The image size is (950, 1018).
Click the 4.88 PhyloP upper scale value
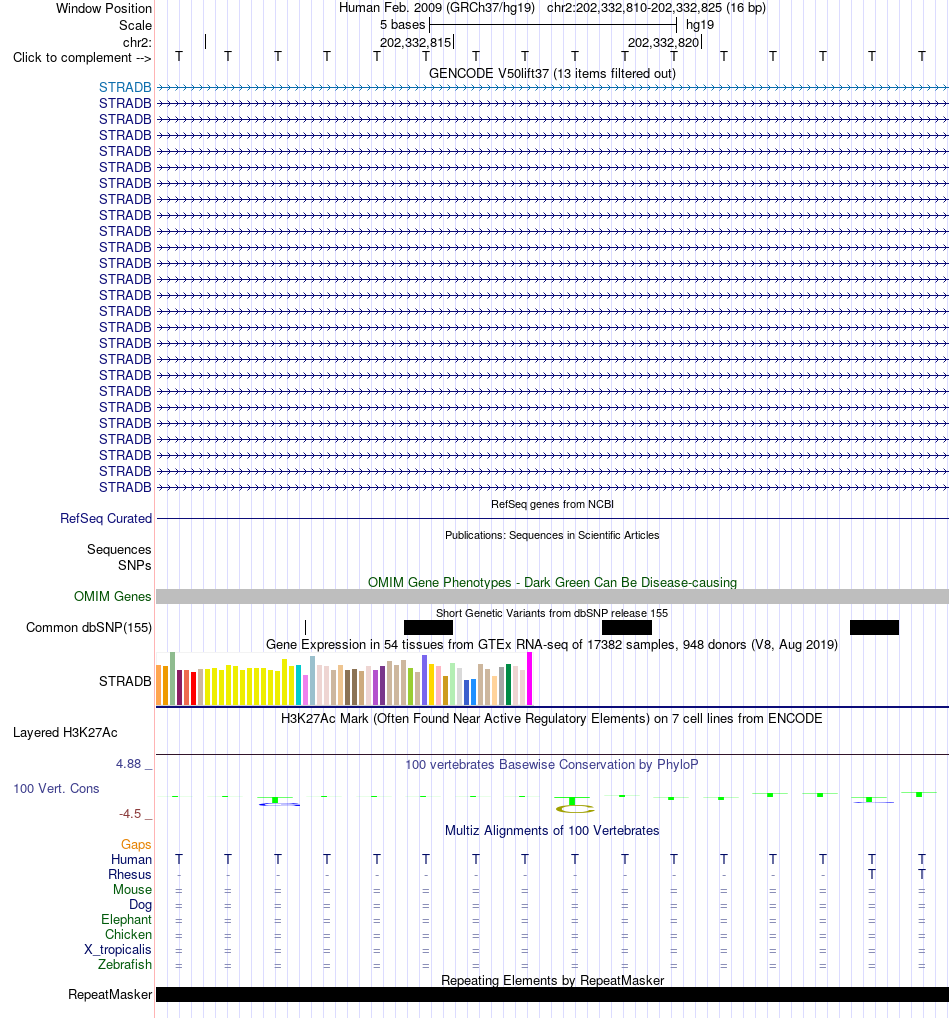[129, 764]
